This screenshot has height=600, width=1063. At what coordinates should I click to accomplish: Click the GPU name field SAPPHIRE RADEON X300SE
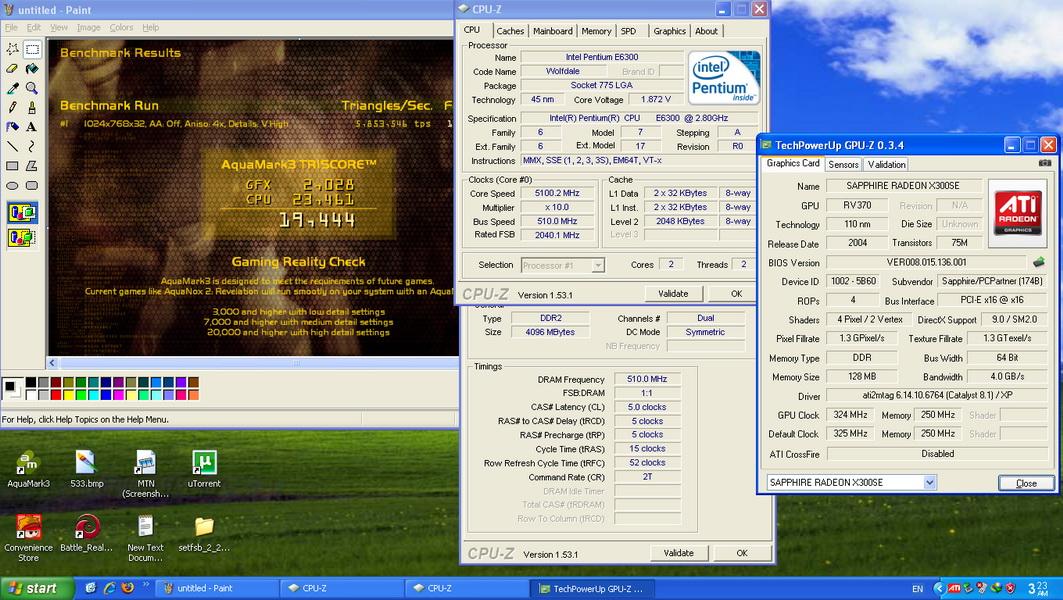point(902,186)
